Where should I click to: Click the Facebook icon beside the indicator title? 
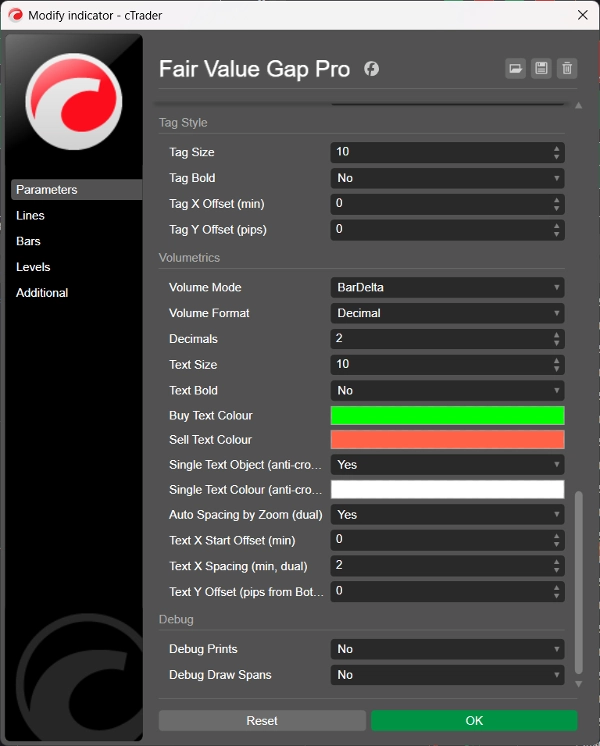371,69
